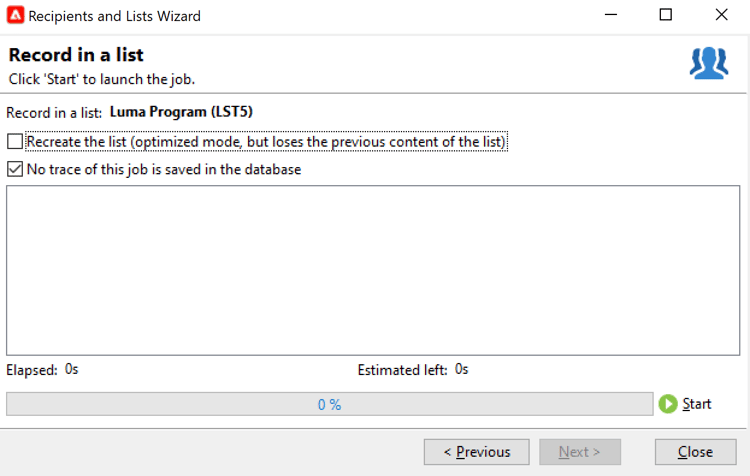Click the Luma Program (LST5) list name
This screenshot has width=750, height=476.
pyautogui.click(x=181, y=112)
